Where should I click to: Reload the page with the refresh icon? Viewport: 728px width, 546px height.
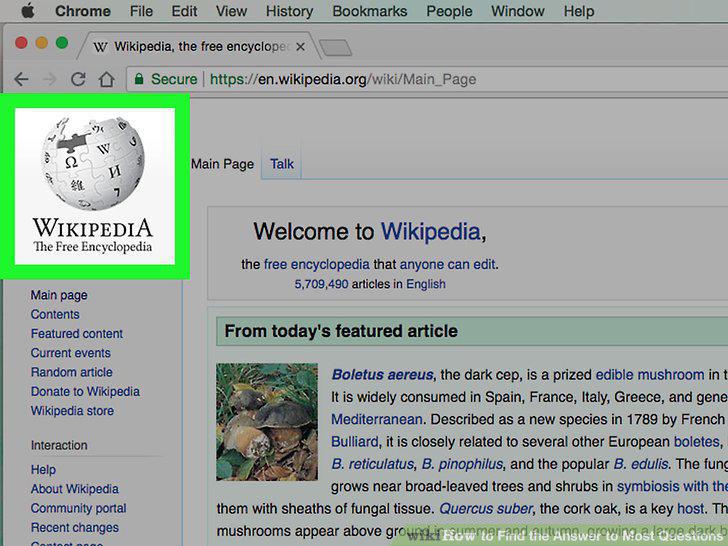78,79
